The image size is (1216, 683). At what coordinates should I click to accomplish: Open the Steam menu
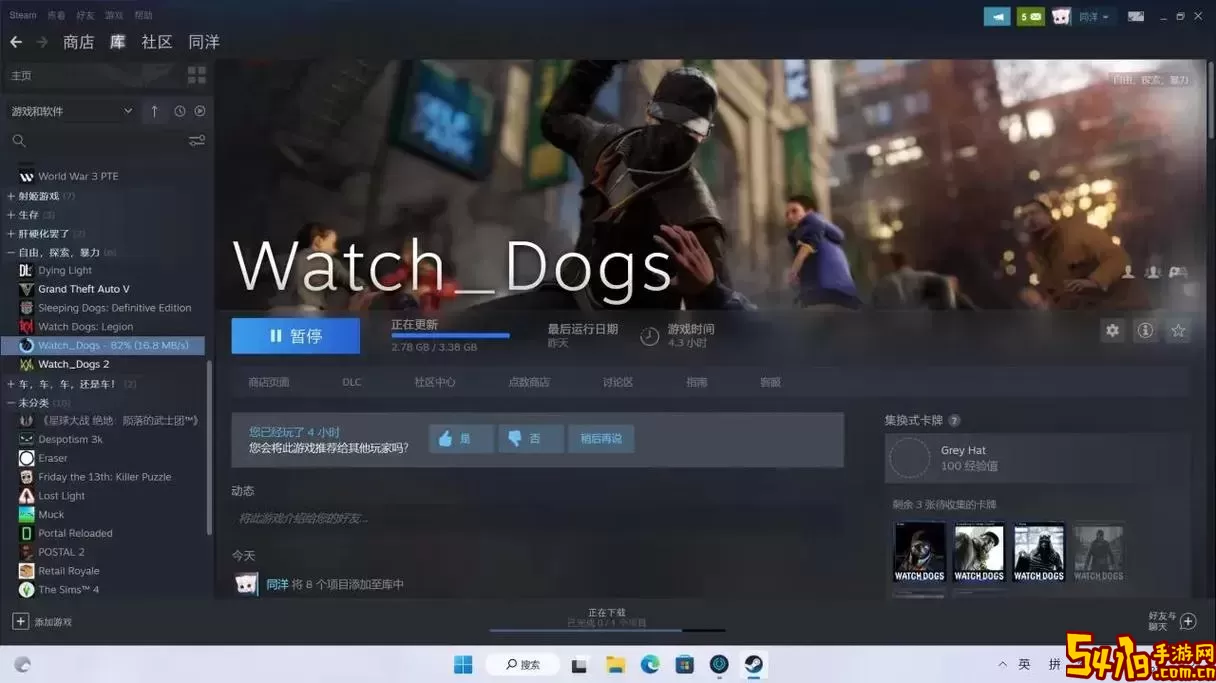23,15
